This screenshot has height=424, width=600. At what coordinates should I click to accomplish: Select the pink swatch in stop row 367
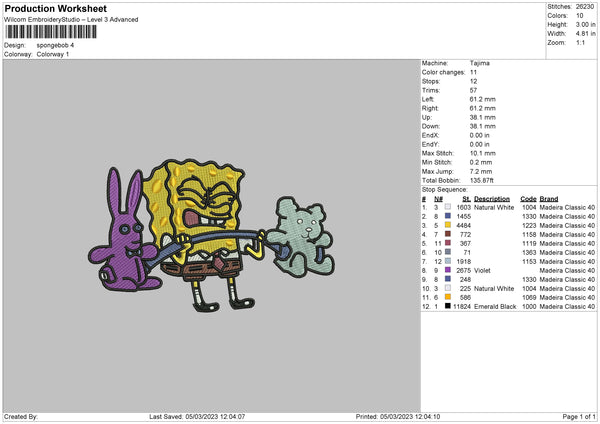coord(447,243)
